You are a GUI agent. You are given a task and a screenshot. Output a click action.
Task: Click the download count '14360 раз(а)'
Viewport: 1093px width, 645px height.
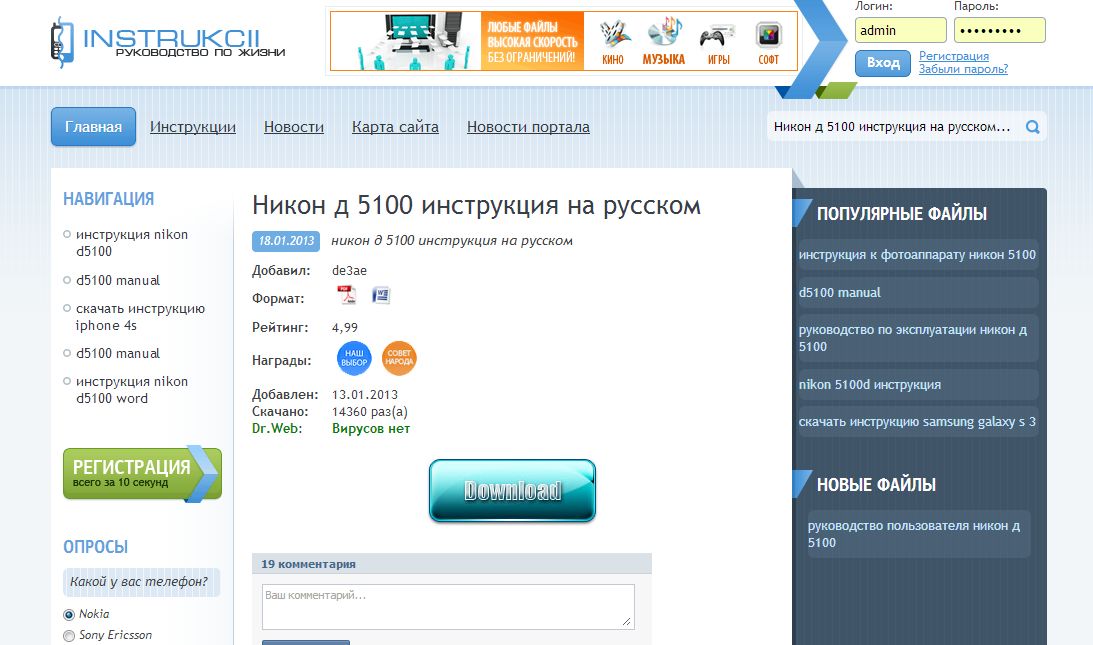coord(369,412)
